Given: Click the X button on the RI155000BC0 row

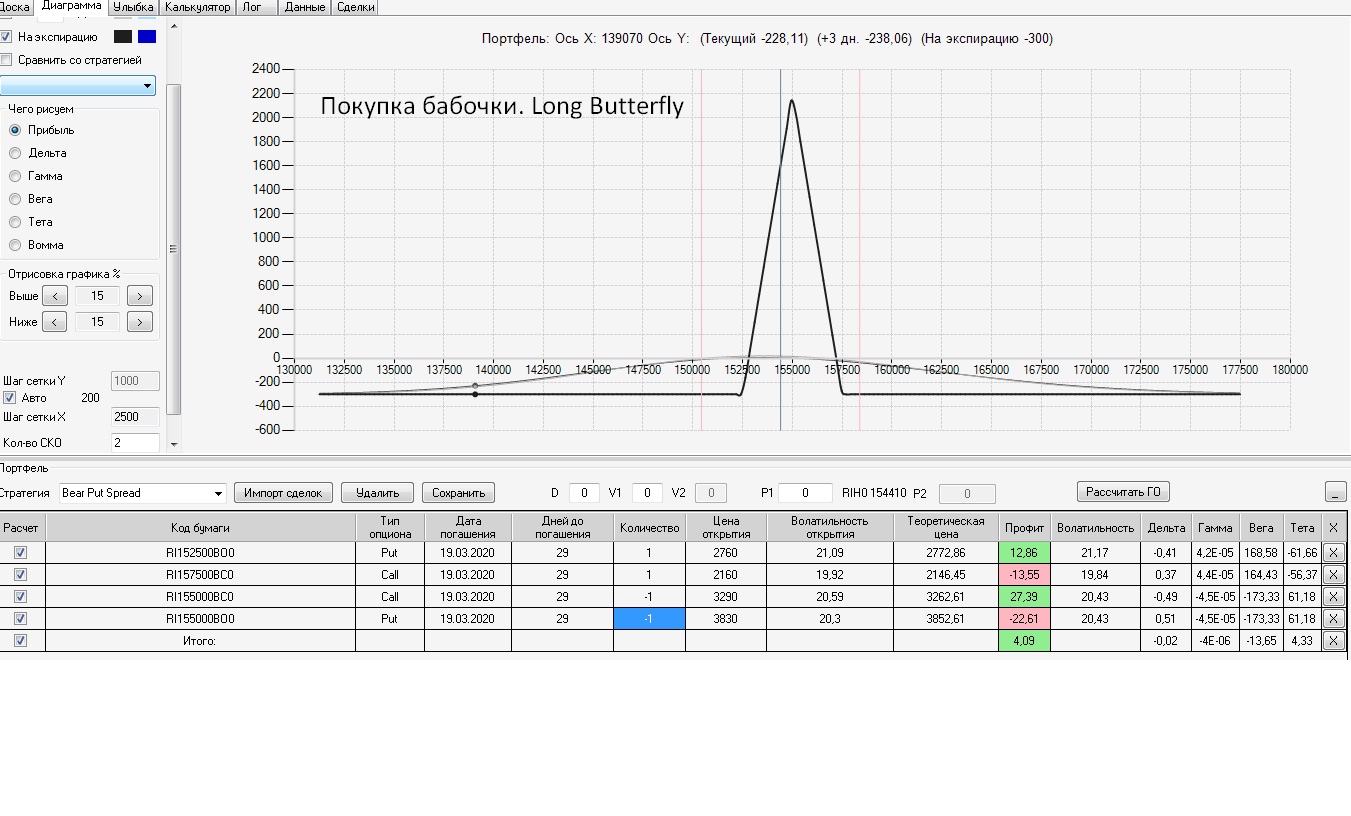Looking at the screenshot, I should tap(1333, 597).
